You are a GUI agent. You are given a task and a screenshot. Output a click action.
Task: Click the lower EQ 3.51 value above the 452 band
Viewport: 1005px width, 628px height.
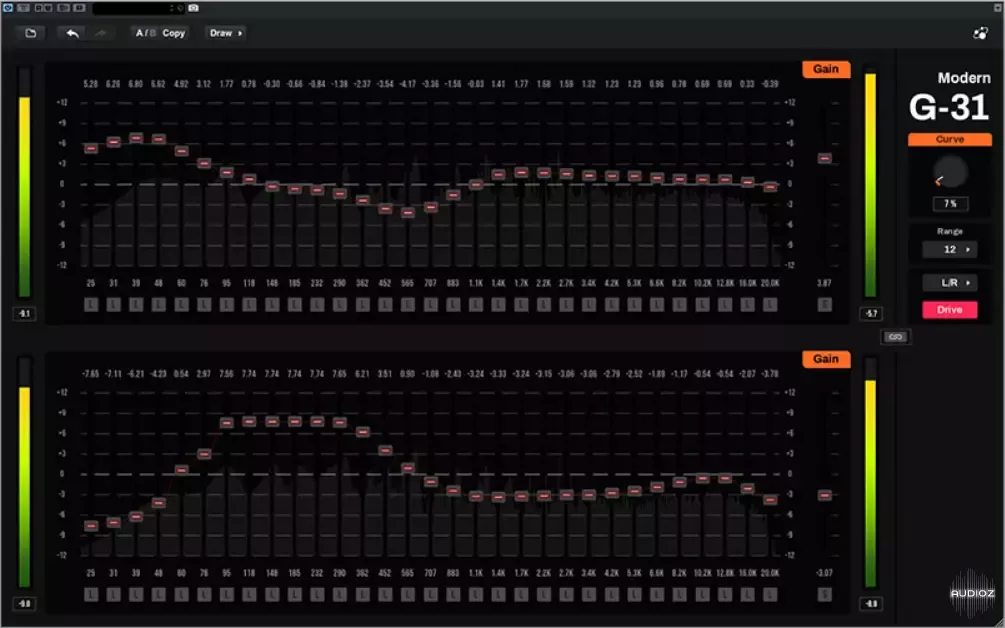pyautogui.click(x=385, y=374)
